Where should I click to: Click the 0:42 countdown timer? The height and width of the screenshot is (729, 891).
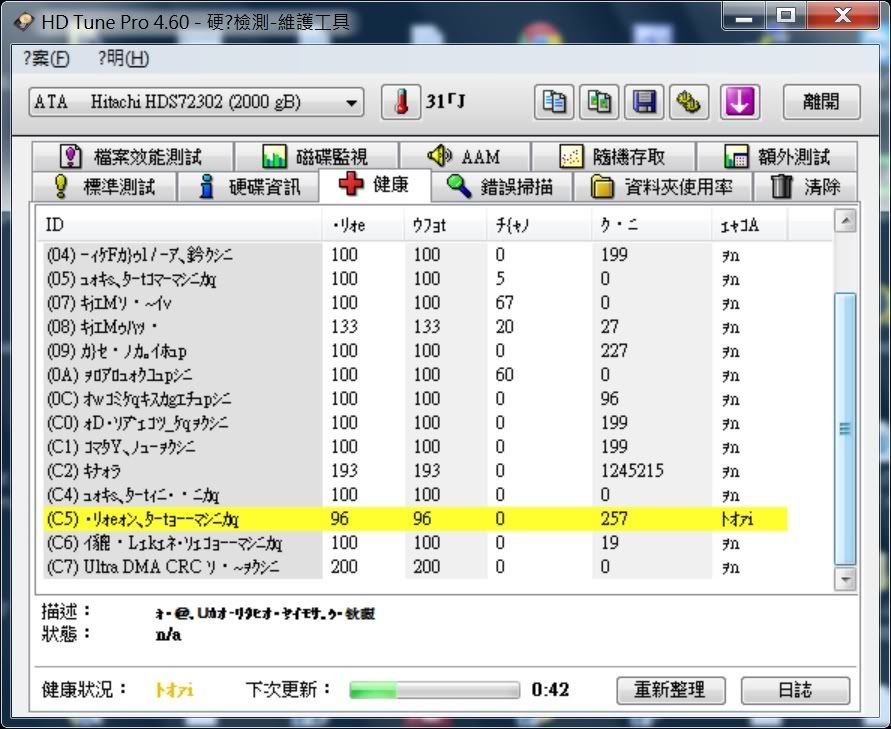tap(550, 690)
